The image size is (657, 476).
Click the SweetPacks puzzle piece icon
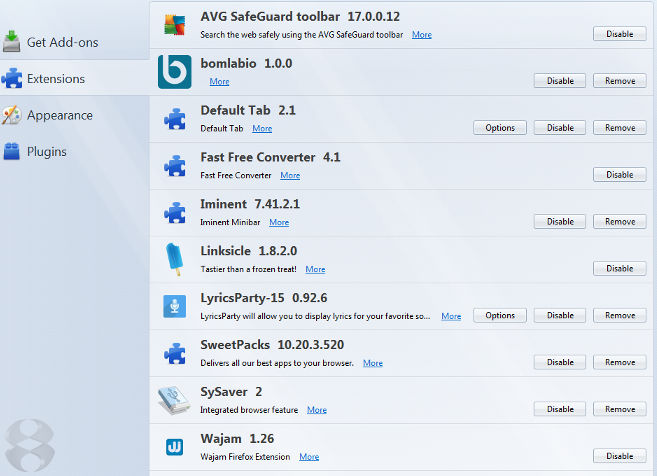(175, 354)
